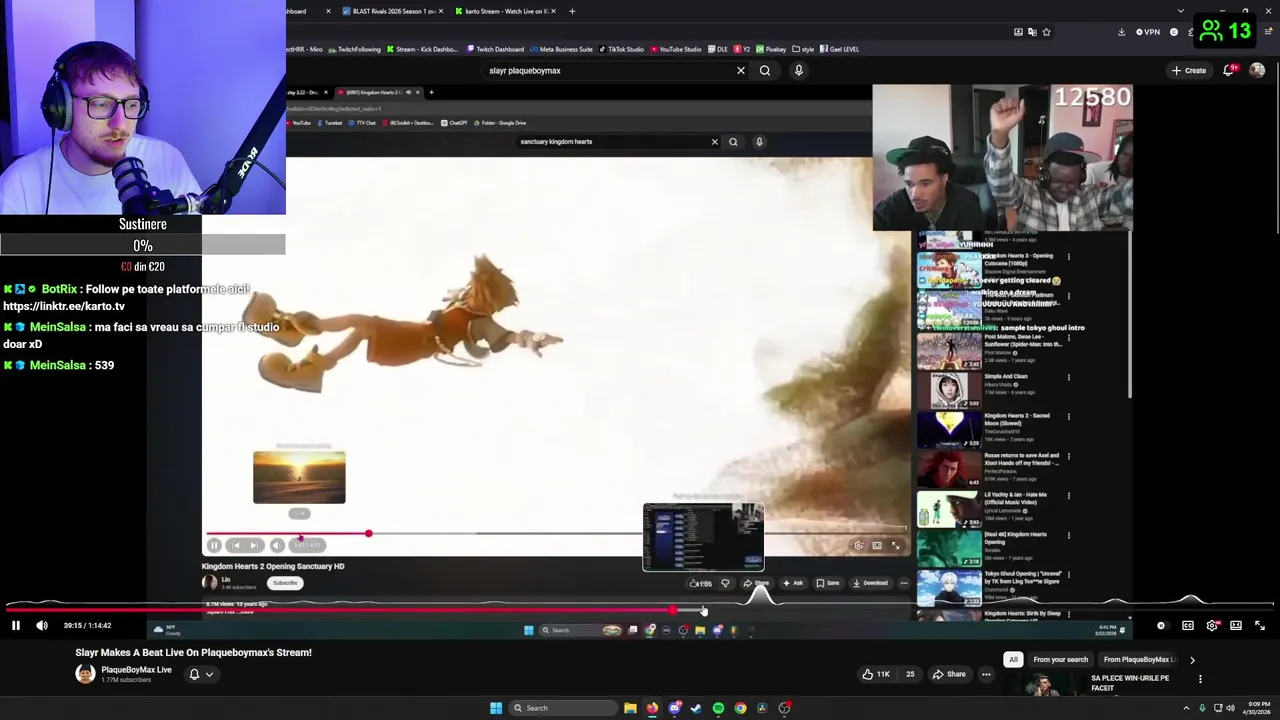The height and width of the screenshot is (720, 1280).
Task: Select the All filter chip
Action: point(1013,660)
